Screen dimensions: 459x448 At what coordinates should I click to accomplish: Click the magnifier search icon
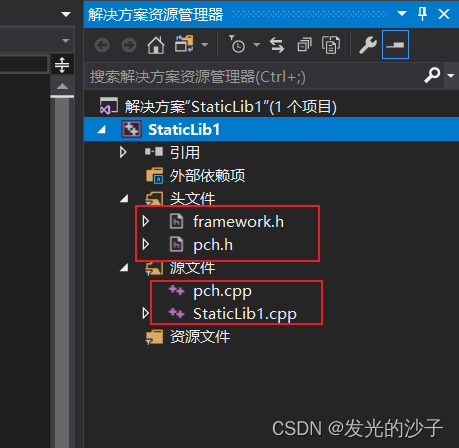tap(432, 75)
